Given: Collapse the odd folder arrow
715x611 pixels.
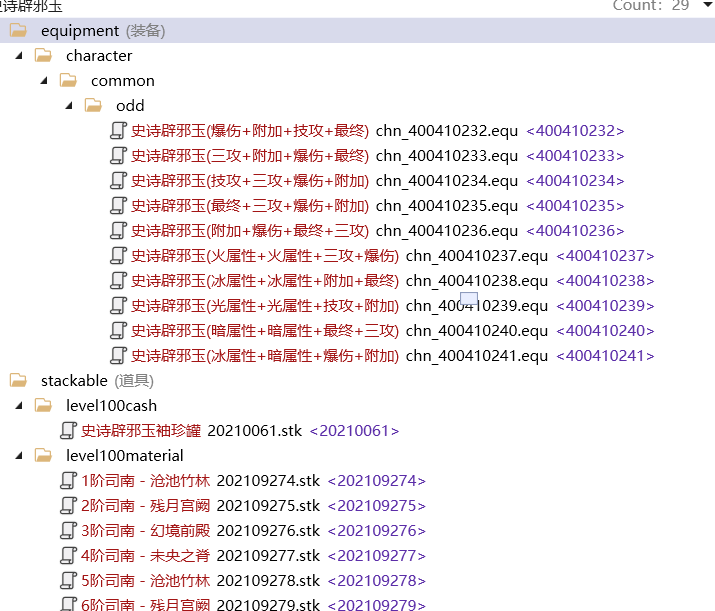Looking at the screenshot, I should point(69,106).
